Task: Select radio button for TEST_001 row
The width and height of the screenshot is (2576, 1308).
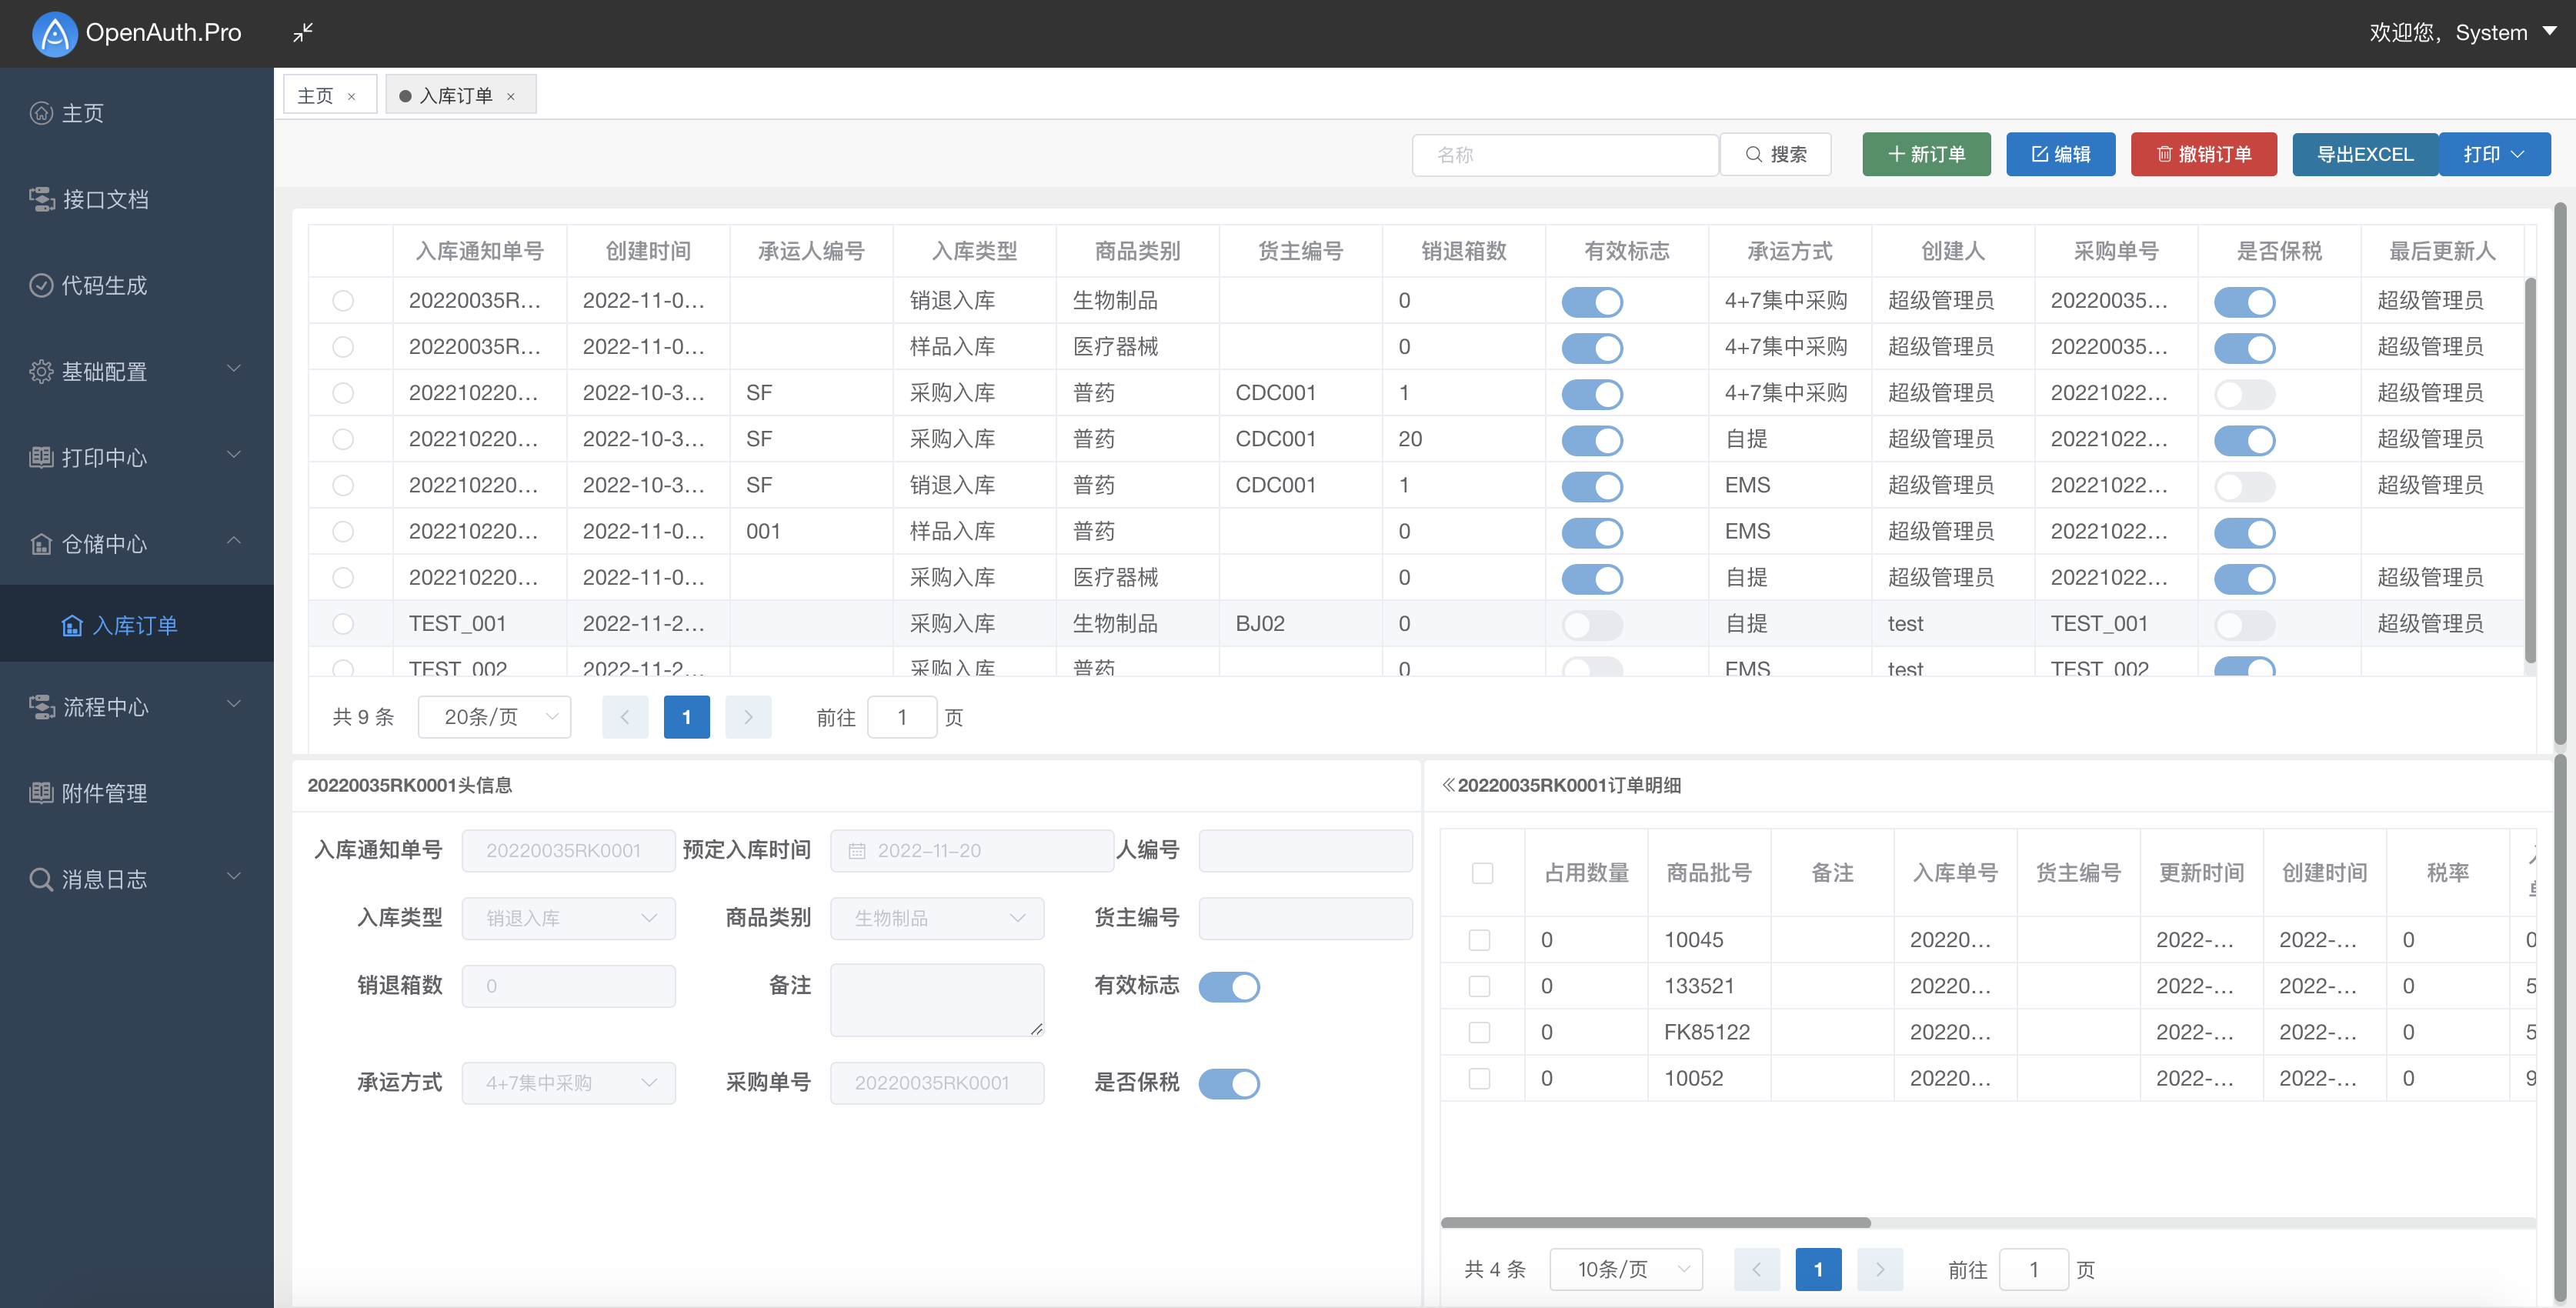Action: tap(343, 623)
